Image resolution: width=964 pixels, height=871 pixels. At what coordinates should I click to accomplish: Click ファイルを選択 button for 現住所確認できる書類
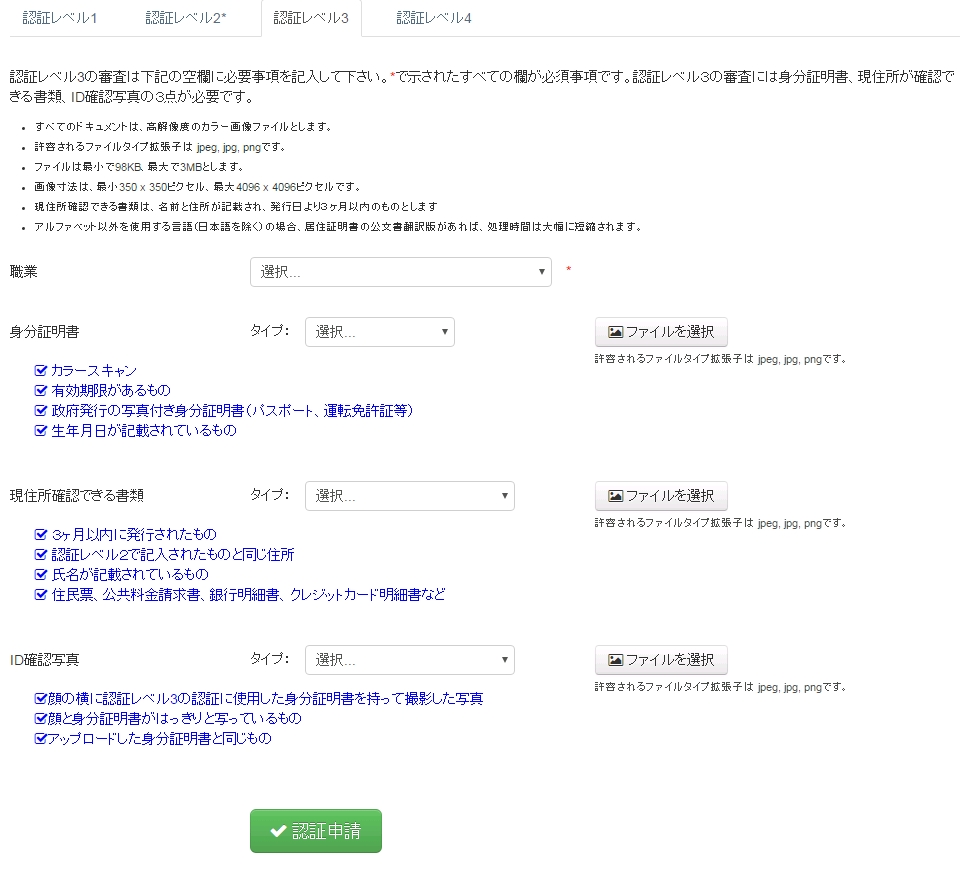[661, 496]
